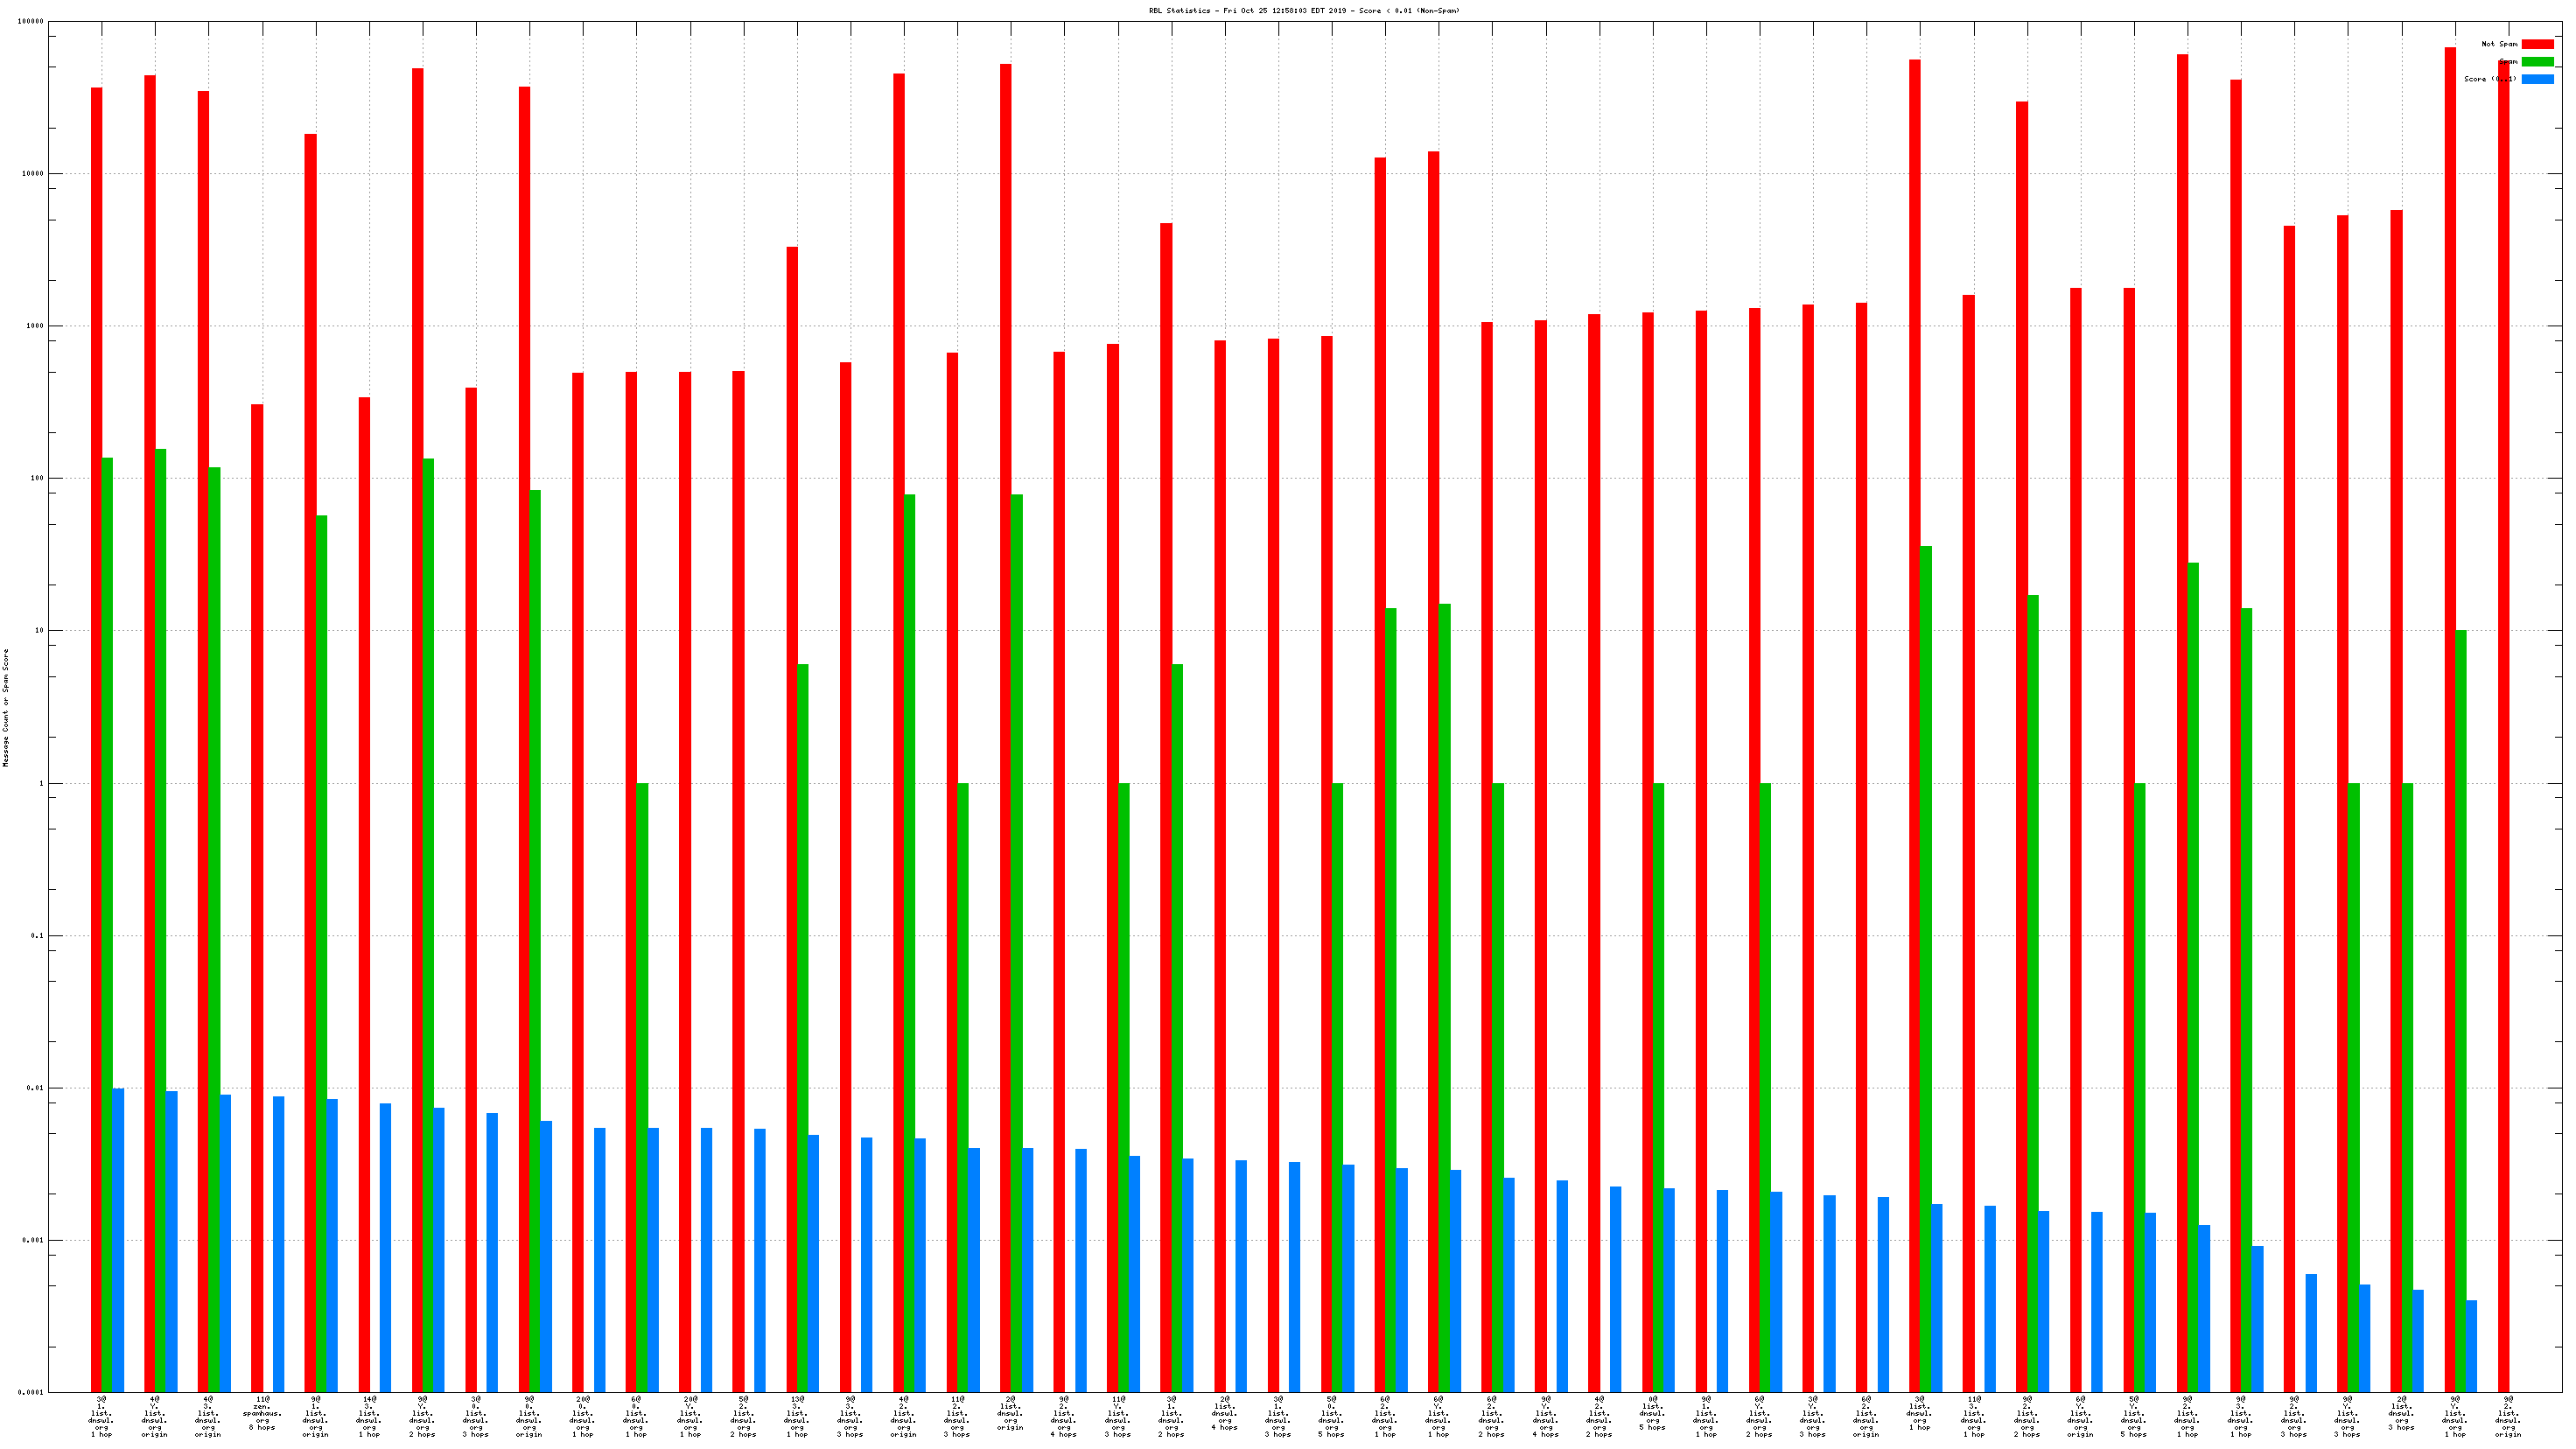Click the zen.spamhaus.org 8 hops axis label

click(x=262, y=1414)
